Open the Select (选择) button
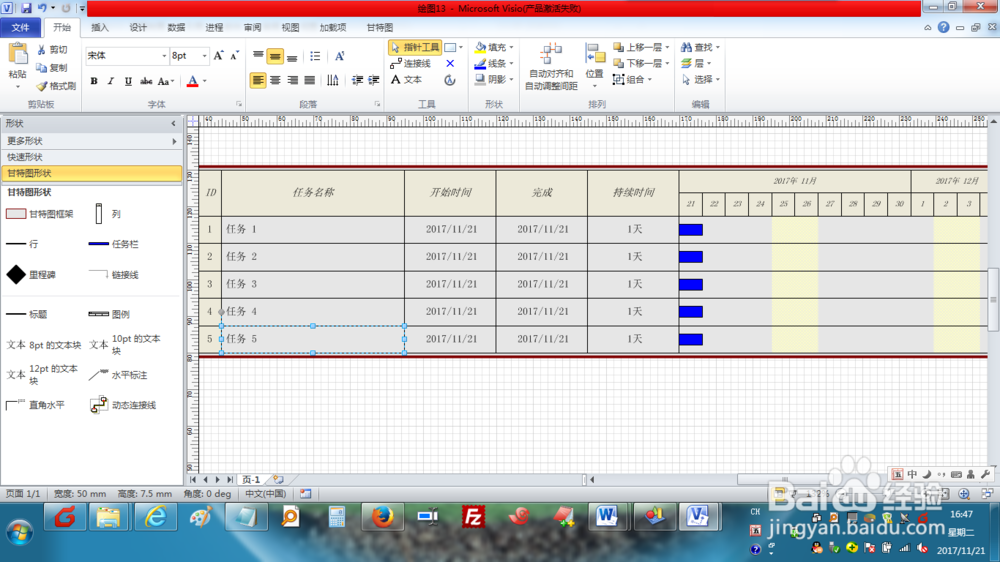1000x562 pixels. tap(700, 80)
